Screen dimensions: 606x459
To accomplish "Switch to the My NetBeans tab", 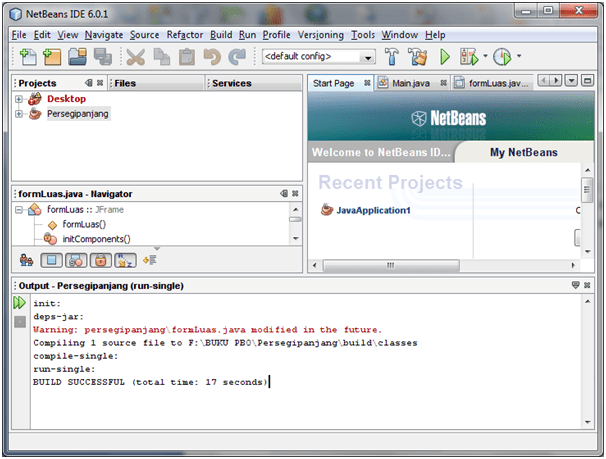I will click(523, 153).
